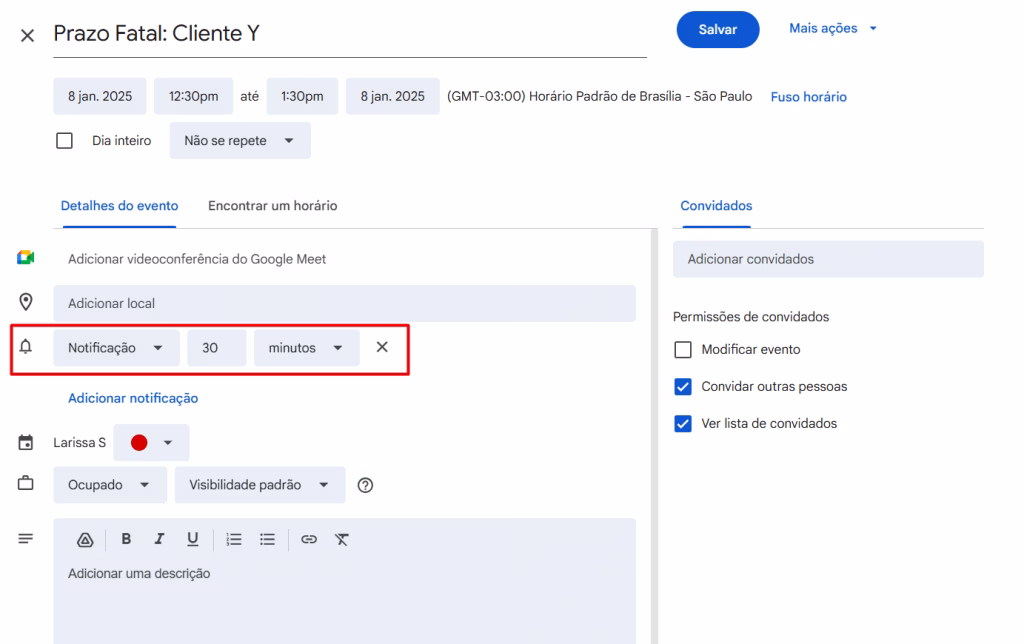Click the Permissões de convidados heading
Image resolution: width=1024 pixels, height=644 pixels.
751,317
